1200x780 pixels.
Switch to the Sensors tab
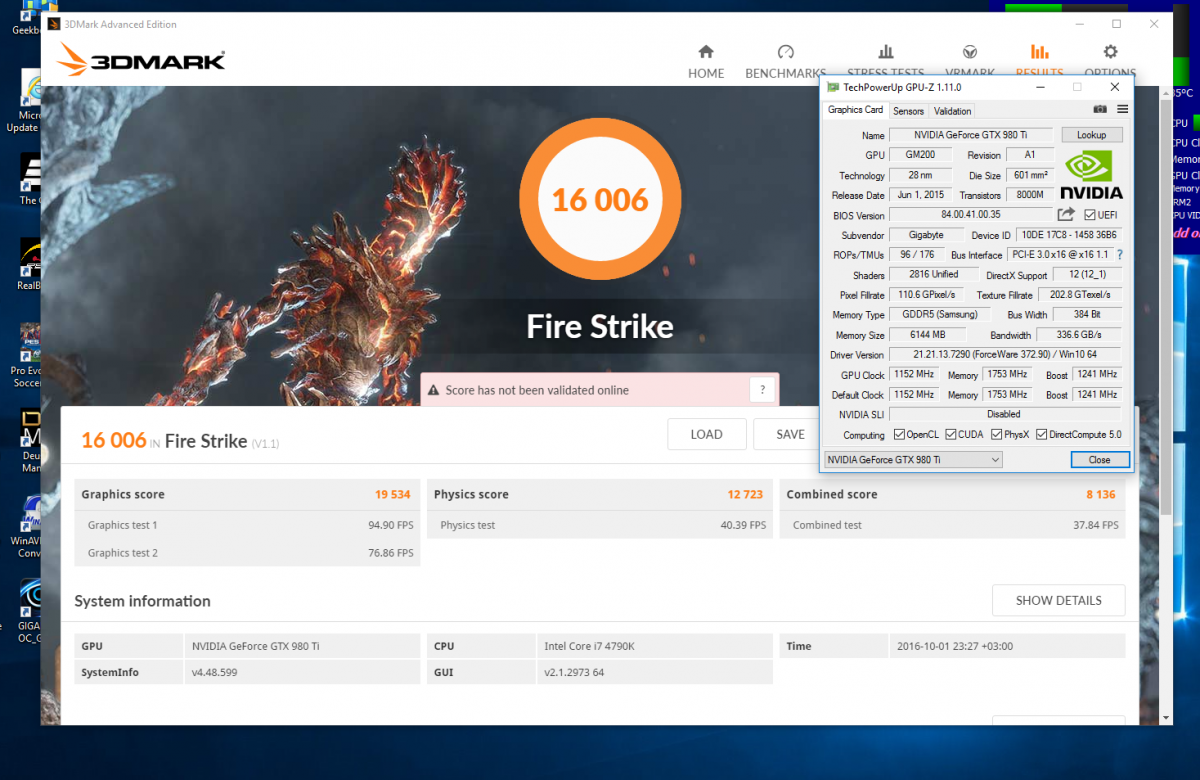pyautogui.click(x=908, y=111)
